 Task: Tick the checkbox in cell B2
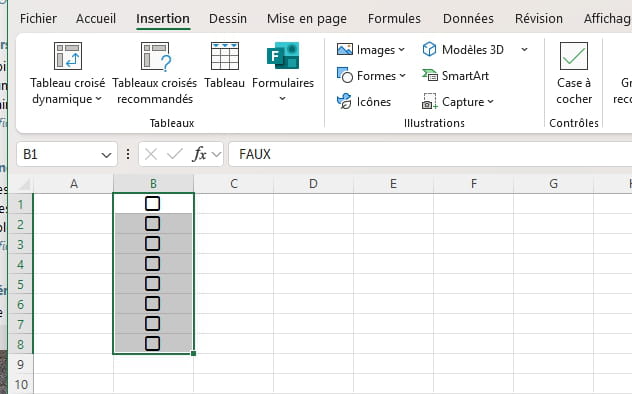152,224
